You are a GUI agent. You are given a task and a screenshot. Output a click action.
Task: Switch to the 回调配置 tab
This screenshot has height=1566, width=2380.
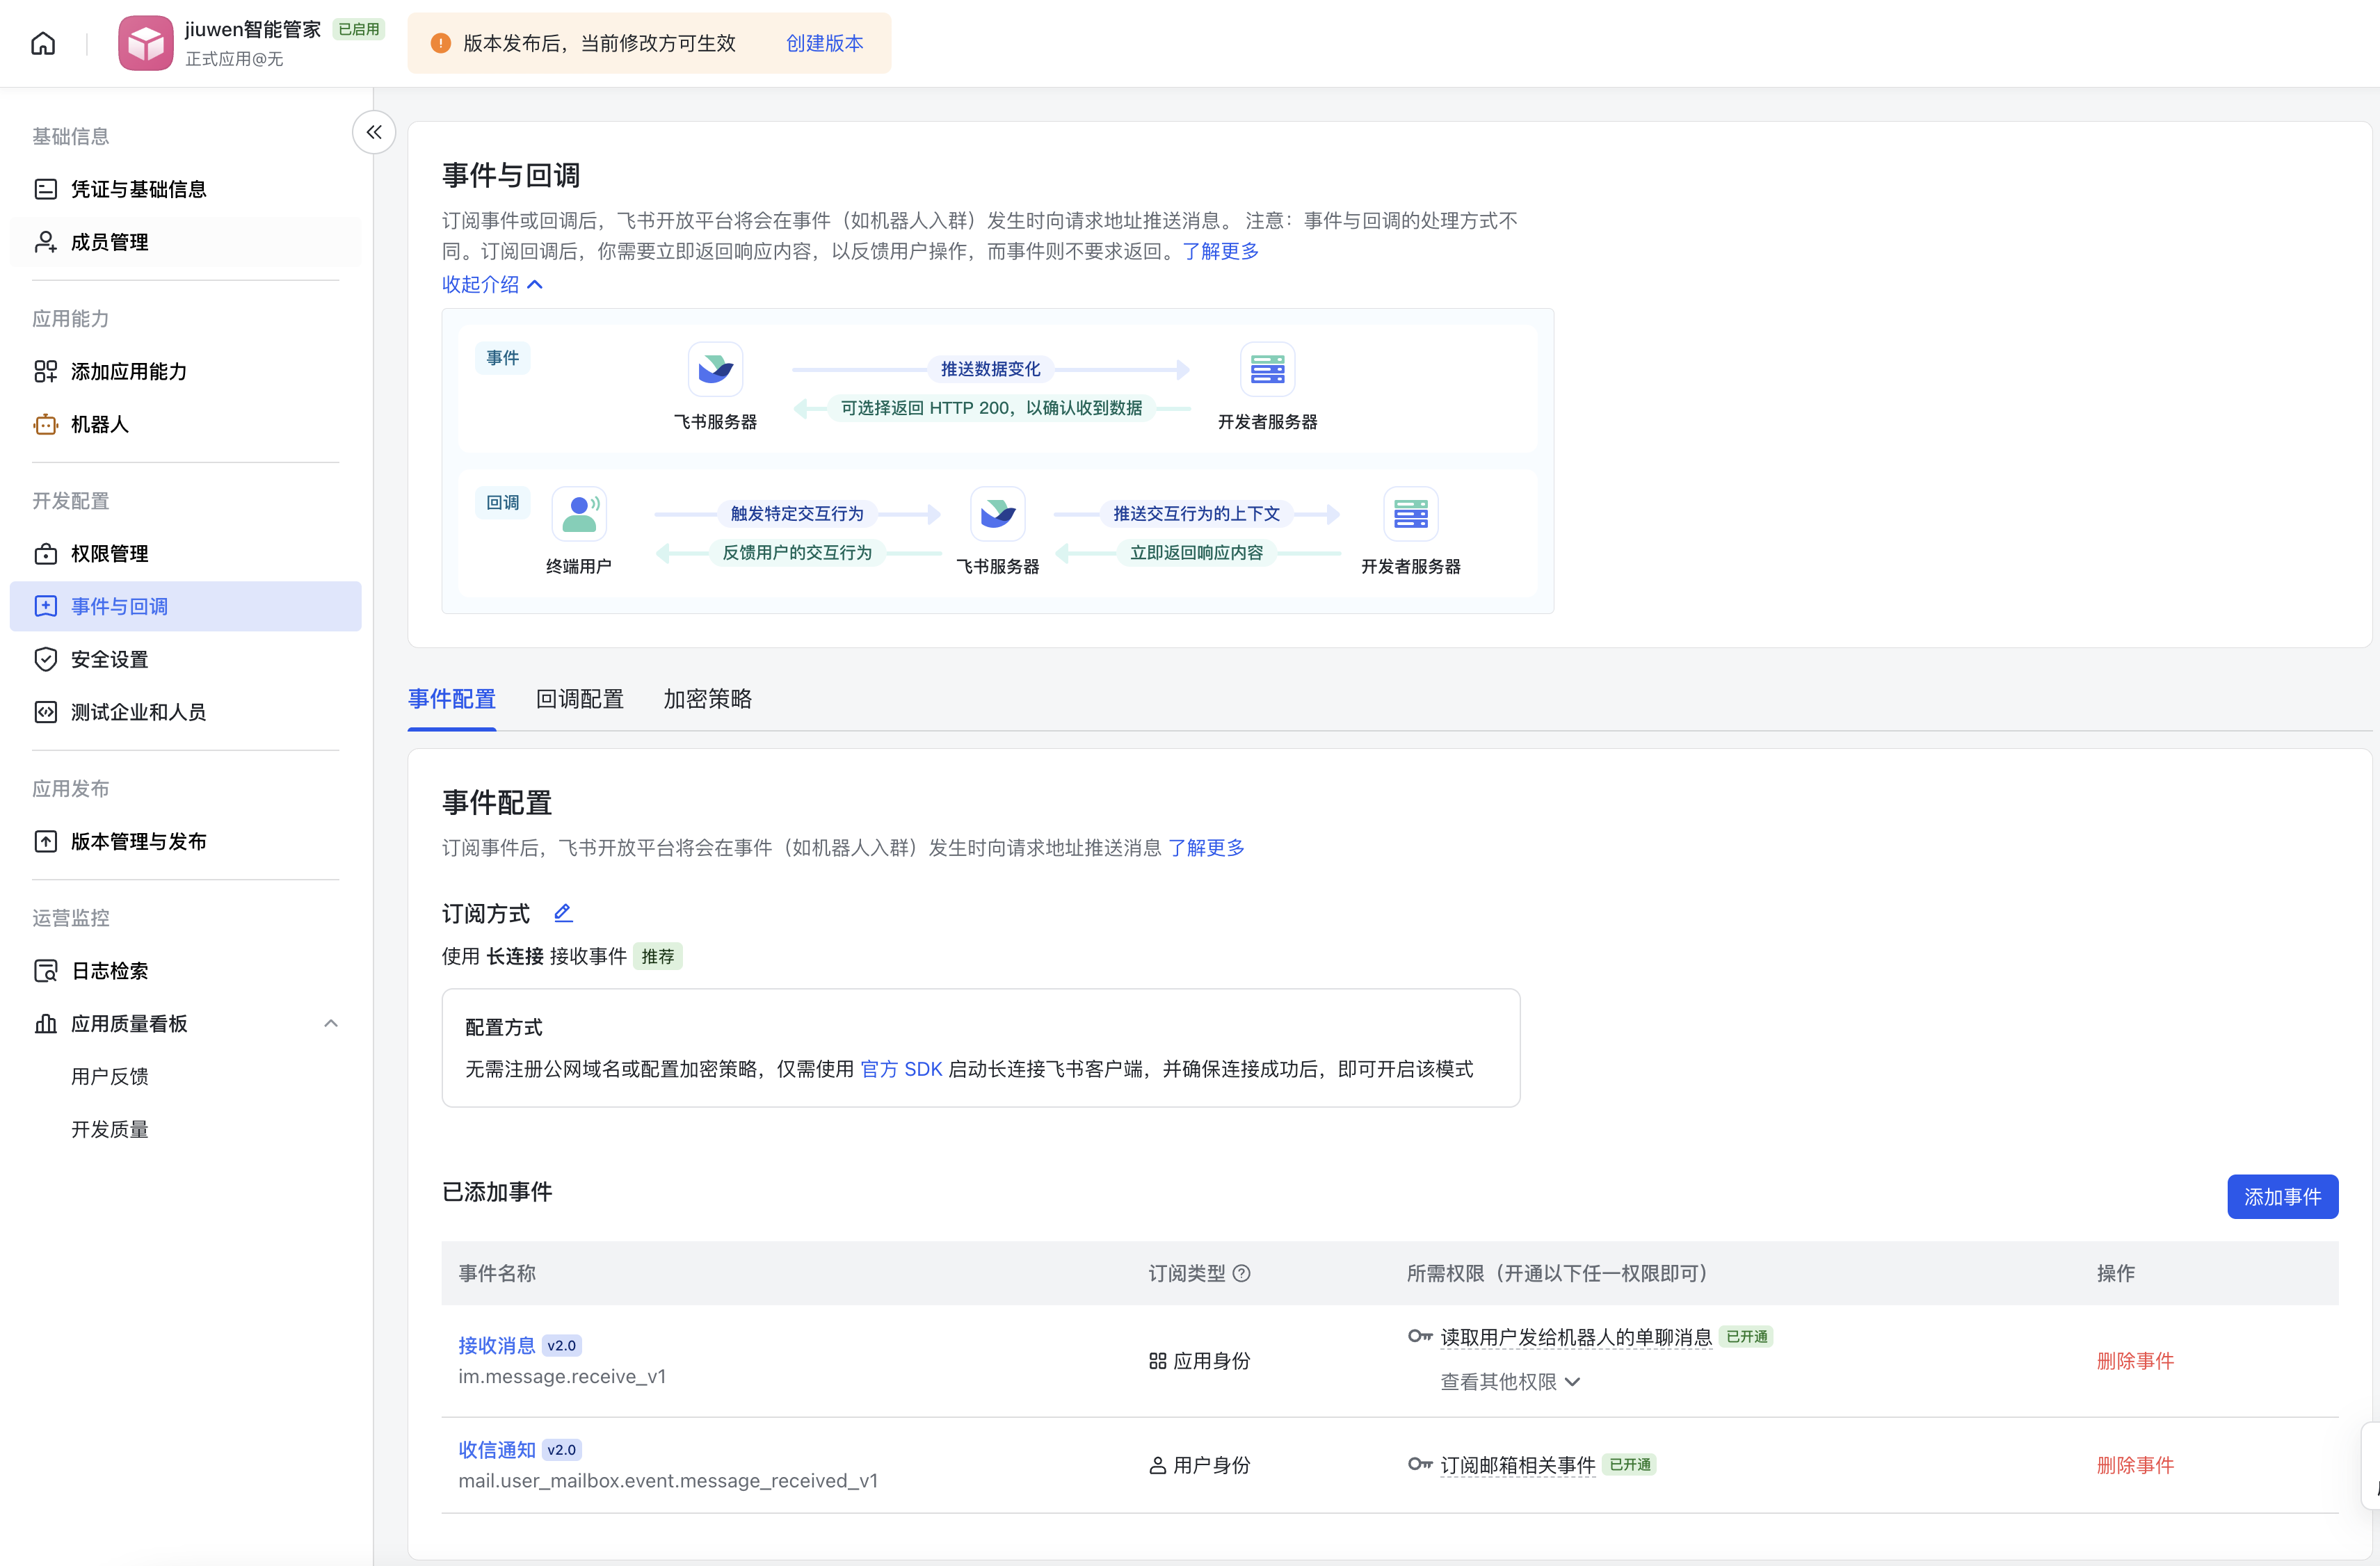pyautogui.click(x=579, y=699)
